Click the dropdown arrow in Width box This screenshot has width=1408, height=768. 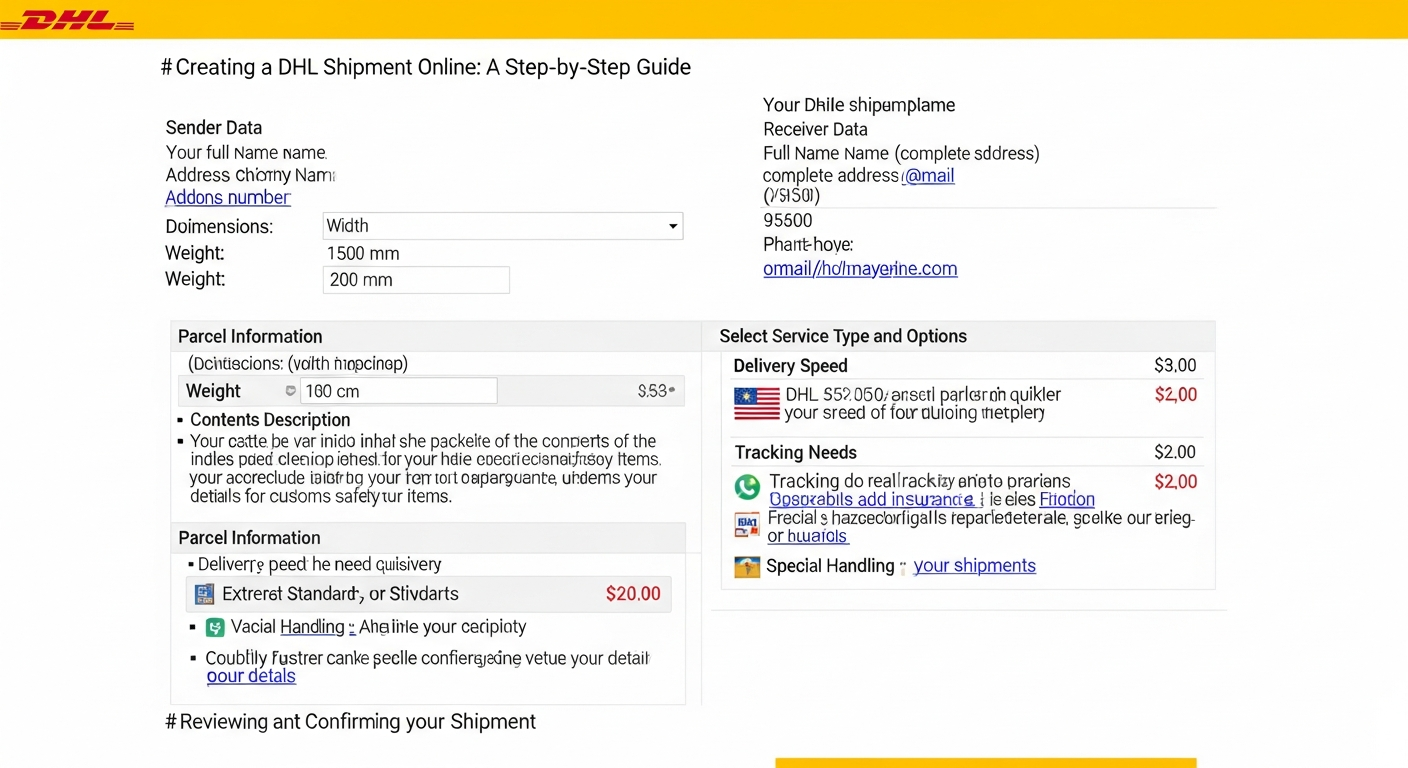coord(673,227)
